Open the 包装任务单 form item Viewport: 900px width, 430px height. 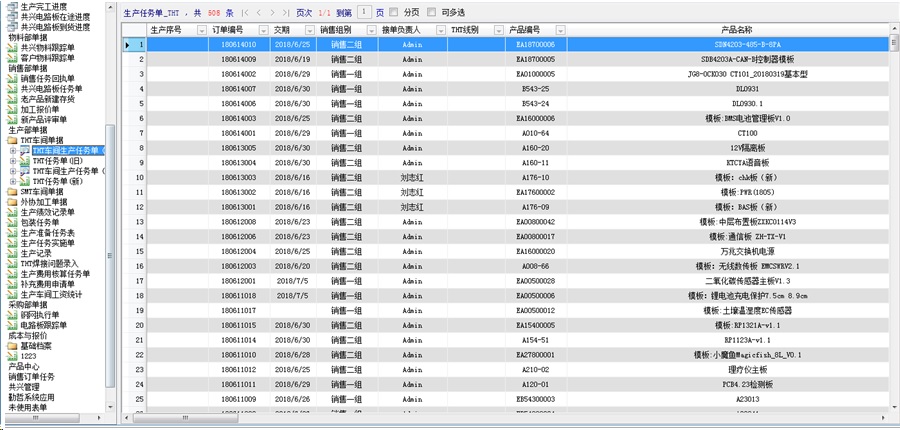pos(14,222)
